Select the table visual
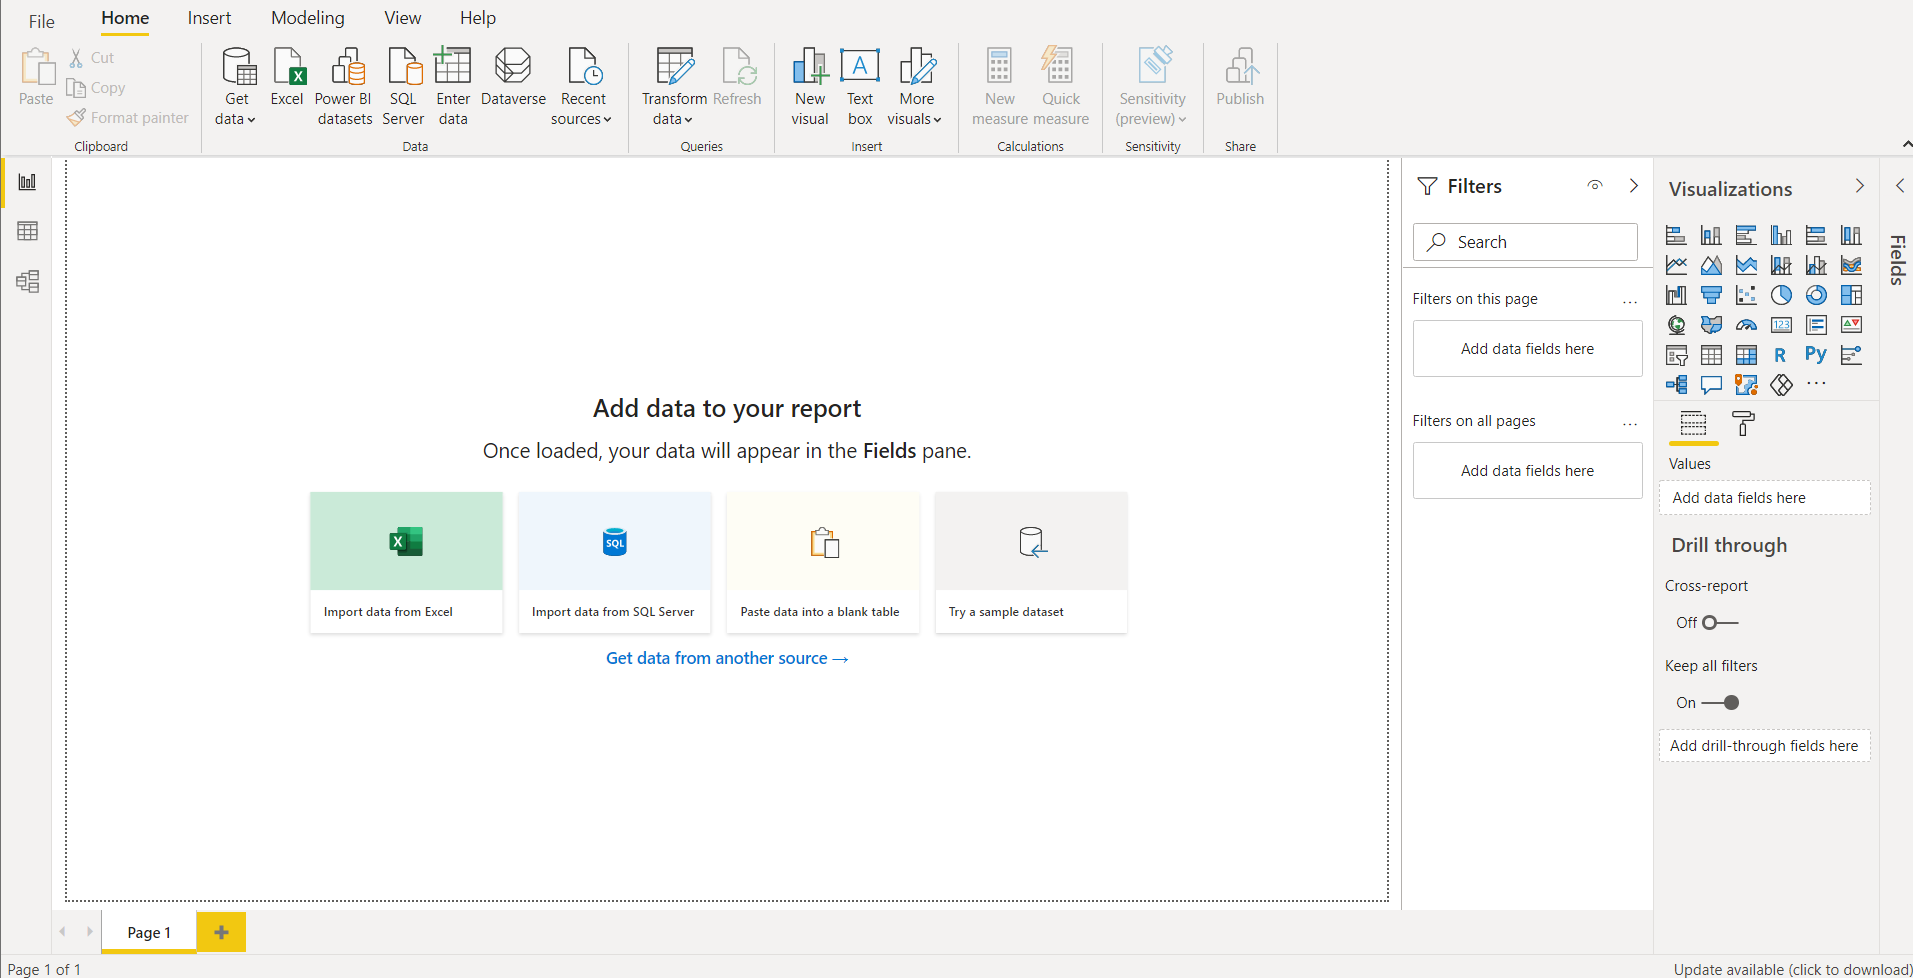Viewport: 1913px width, 978px height. [1711, 355]
